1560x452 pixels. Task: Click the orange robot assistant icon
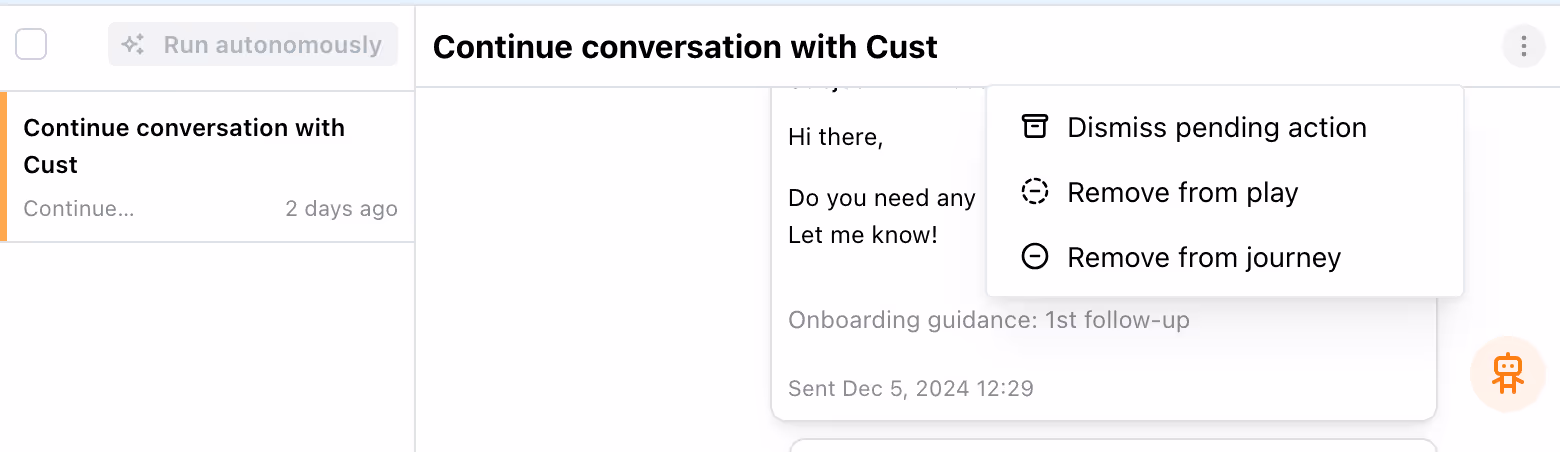(1507, 373)
